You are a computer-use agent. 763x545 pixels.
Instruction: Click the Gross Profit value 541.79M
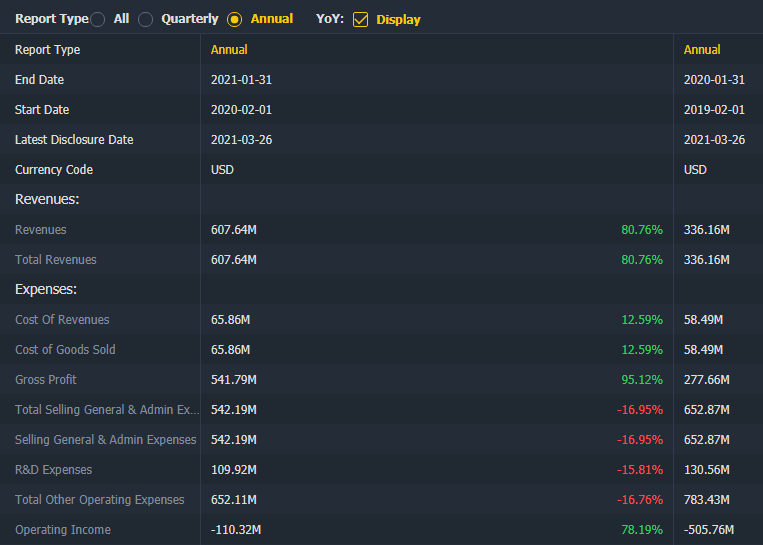234,380
